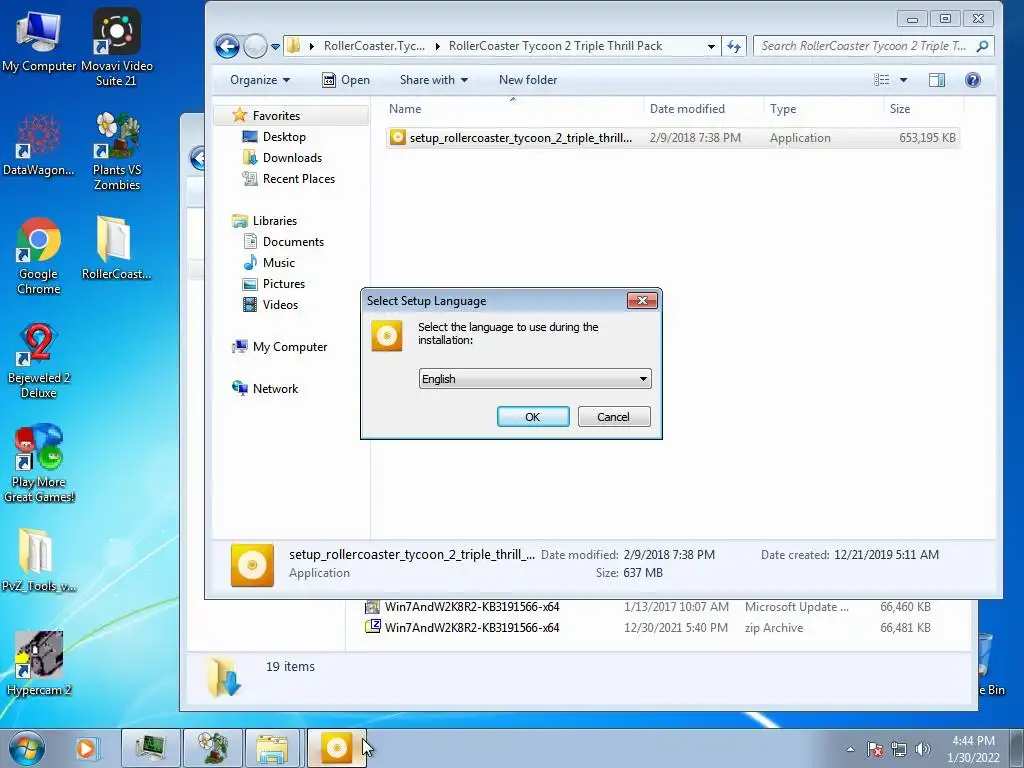Image resolution: width=1024 pixels, height=768 pixels.
Task: Open DataWagon desktop shortcut
Action: pyautogui.click(x=39, y=144)
